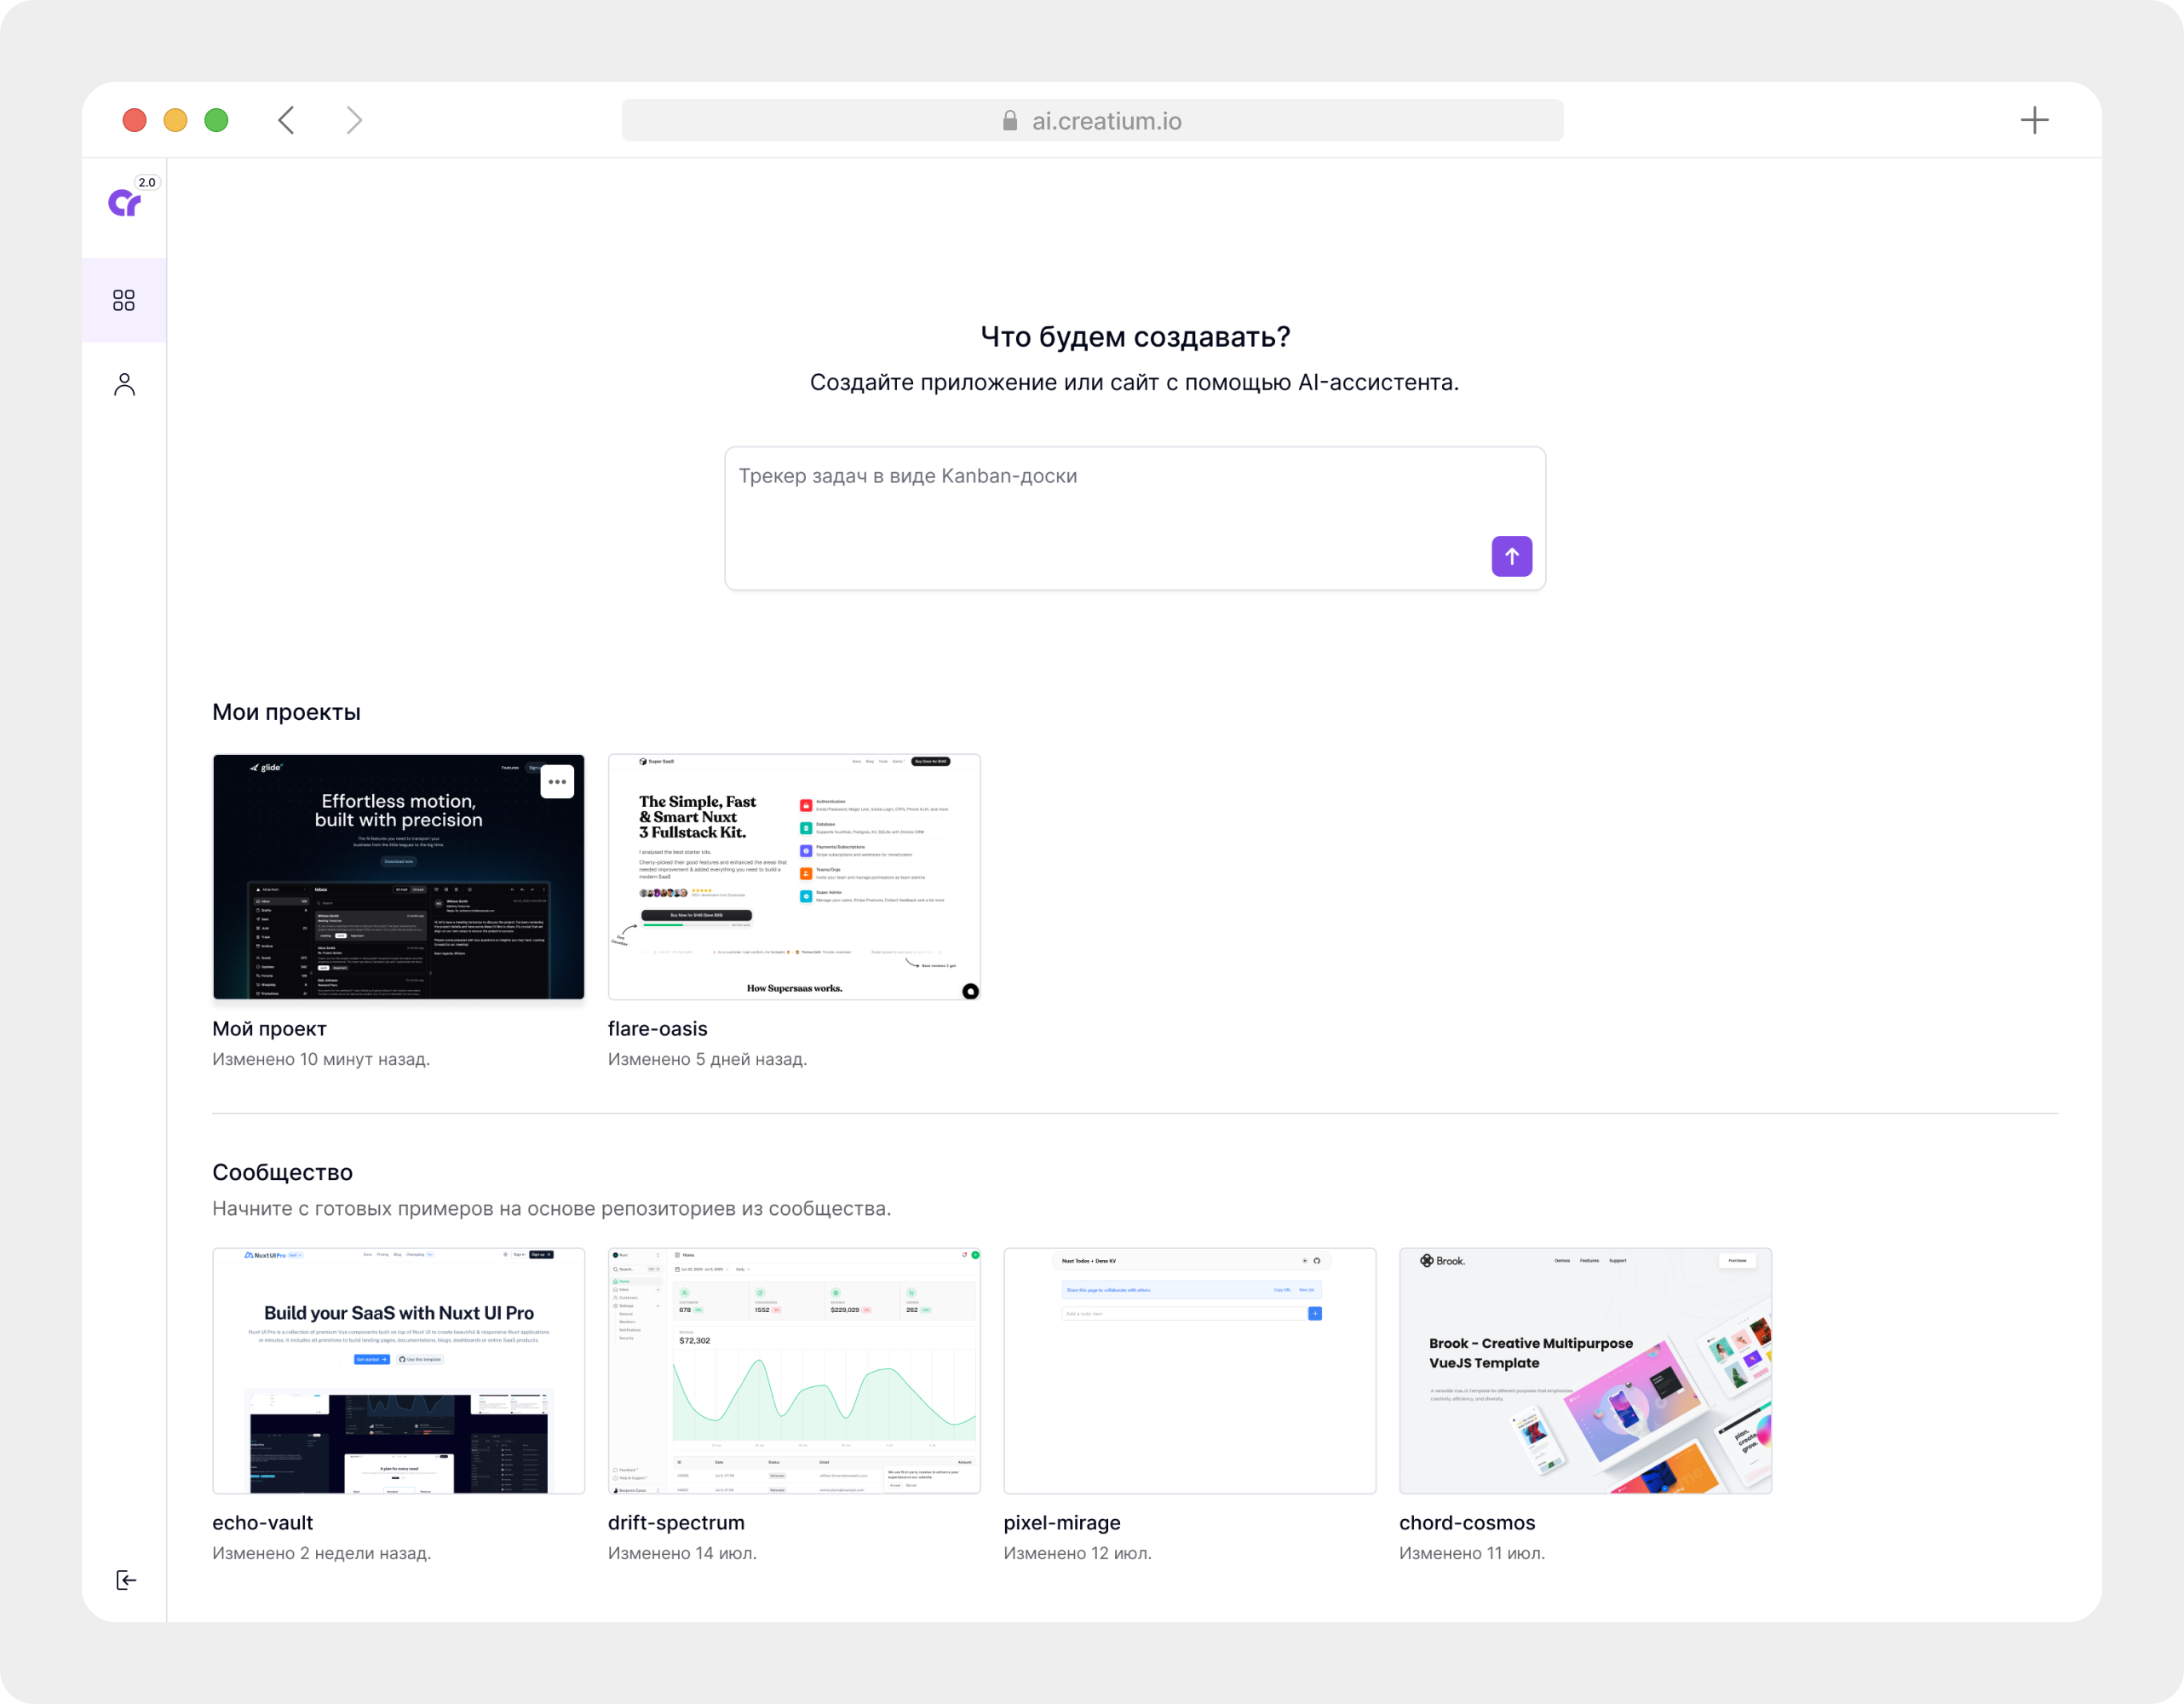2184x1704 pixels.
Task: Focus the AI prompt text field
Action: (1135, 518)
